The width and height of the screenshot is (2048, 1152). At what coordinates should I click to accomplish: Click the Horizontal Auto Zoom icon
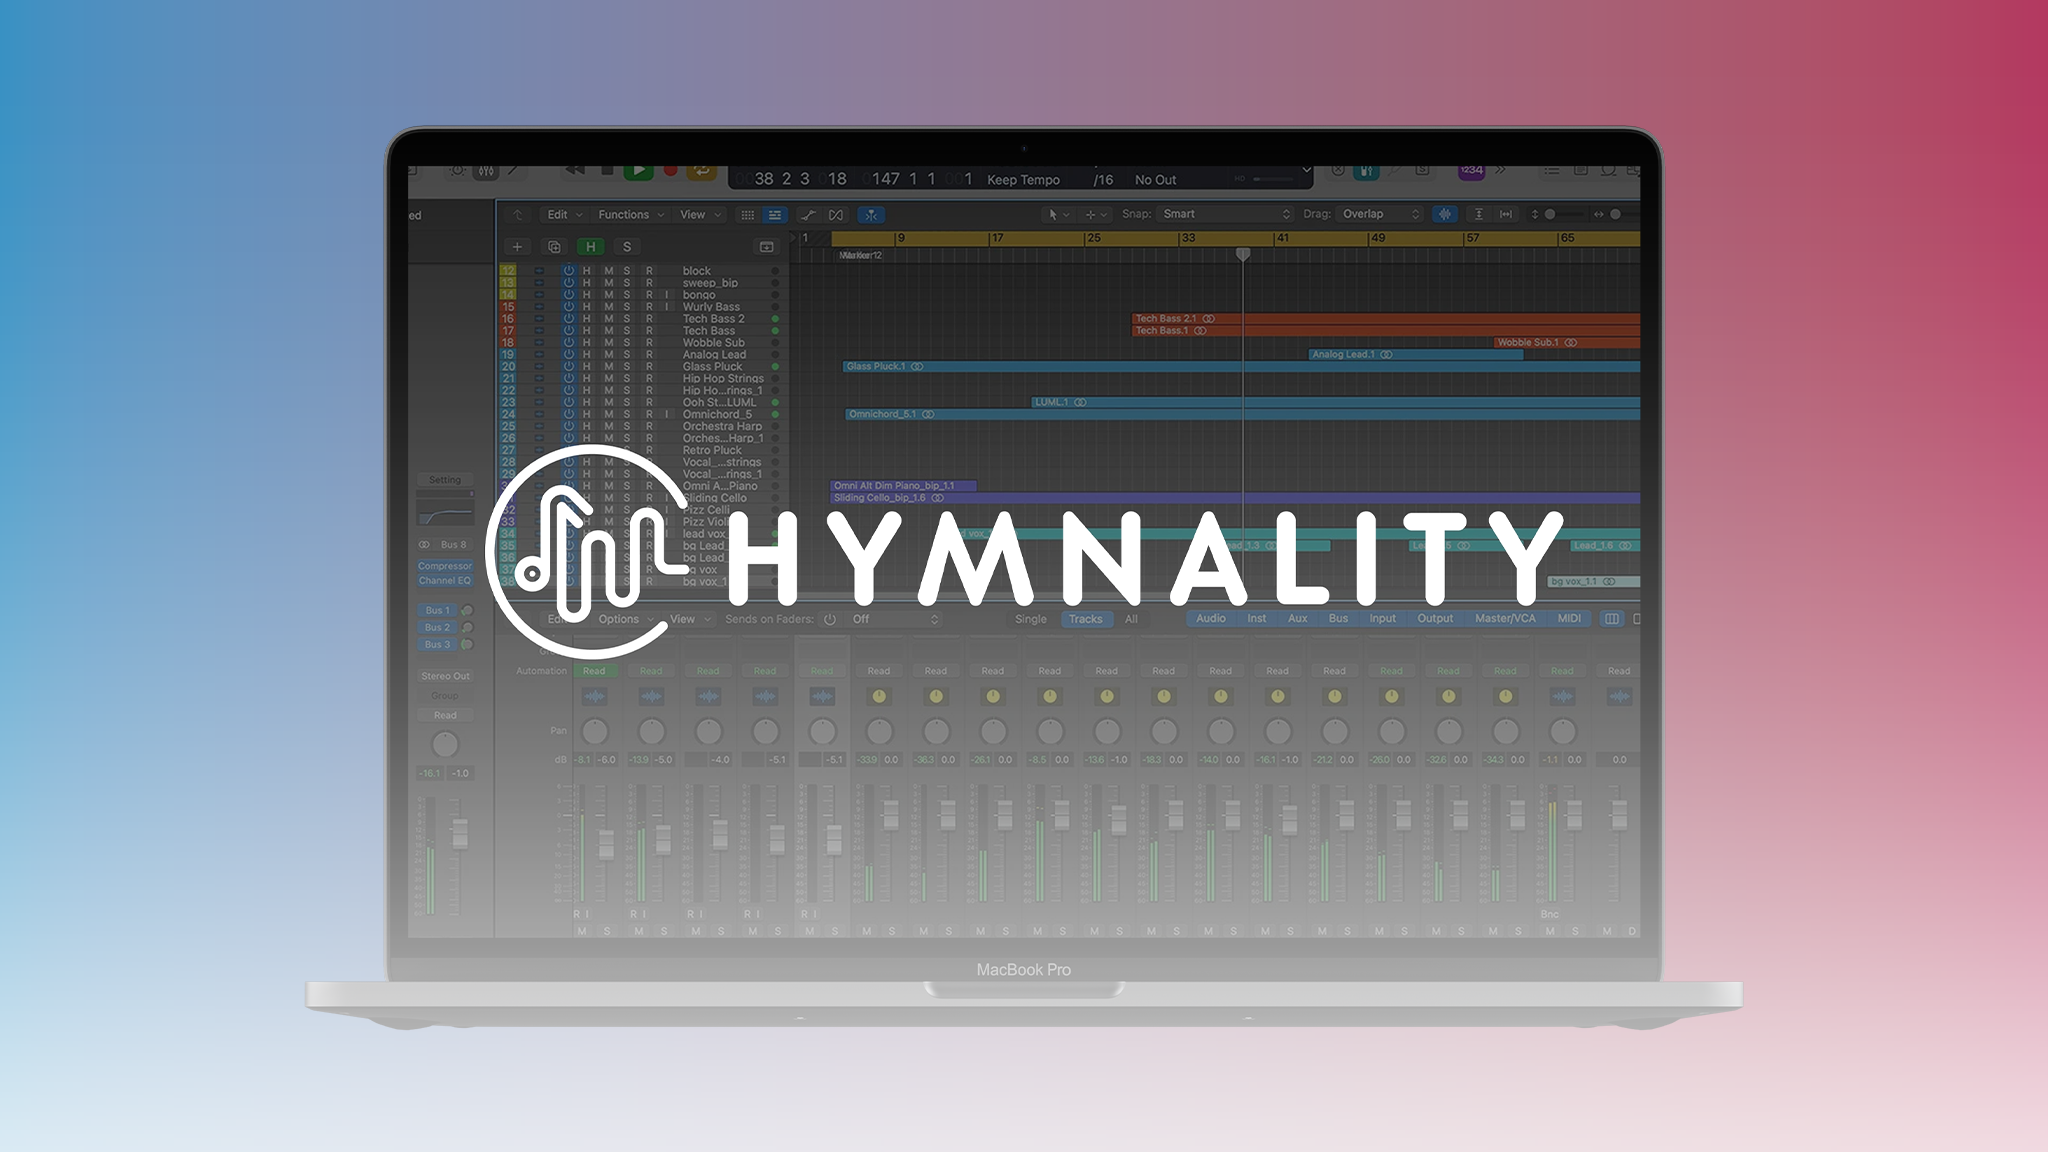coord(1506,214)
